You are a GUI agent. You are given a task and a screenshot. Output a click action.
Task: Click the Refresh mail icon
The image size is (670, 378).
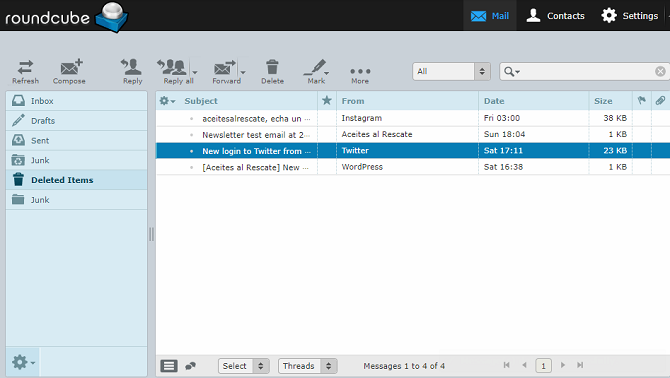click(x=25, y=71)
